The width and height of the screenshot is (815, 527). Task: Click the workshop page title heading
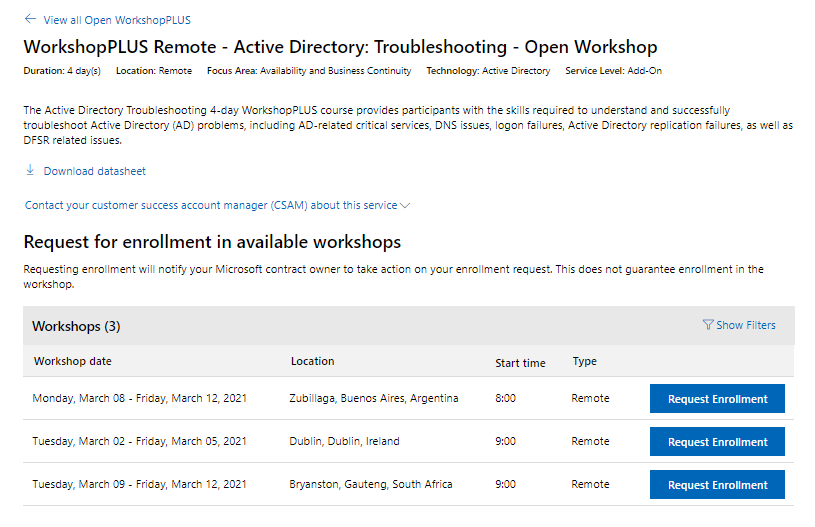340,47
